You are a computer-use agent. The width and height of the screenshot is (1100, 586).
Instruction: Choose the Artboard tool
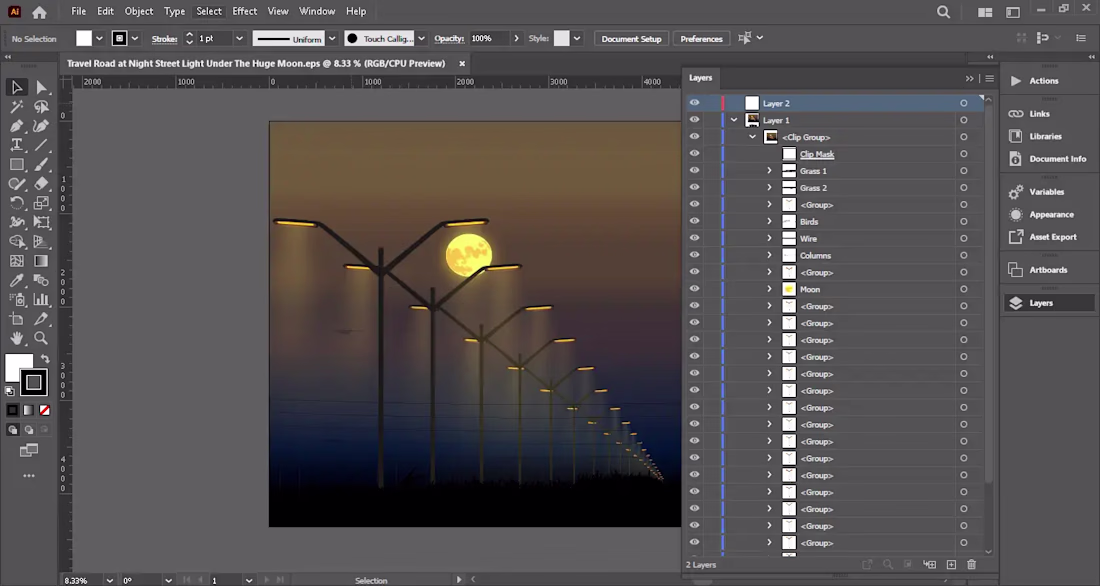click(17, 319)
